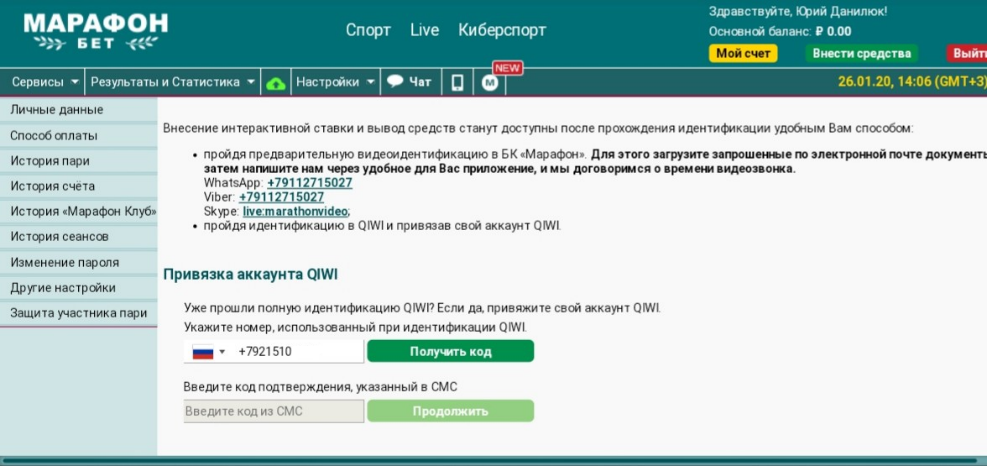987x466 pixels.
Task: Open Изменение пароля in the sidebar
Action: pyautogui.click(x=65, y=262)
